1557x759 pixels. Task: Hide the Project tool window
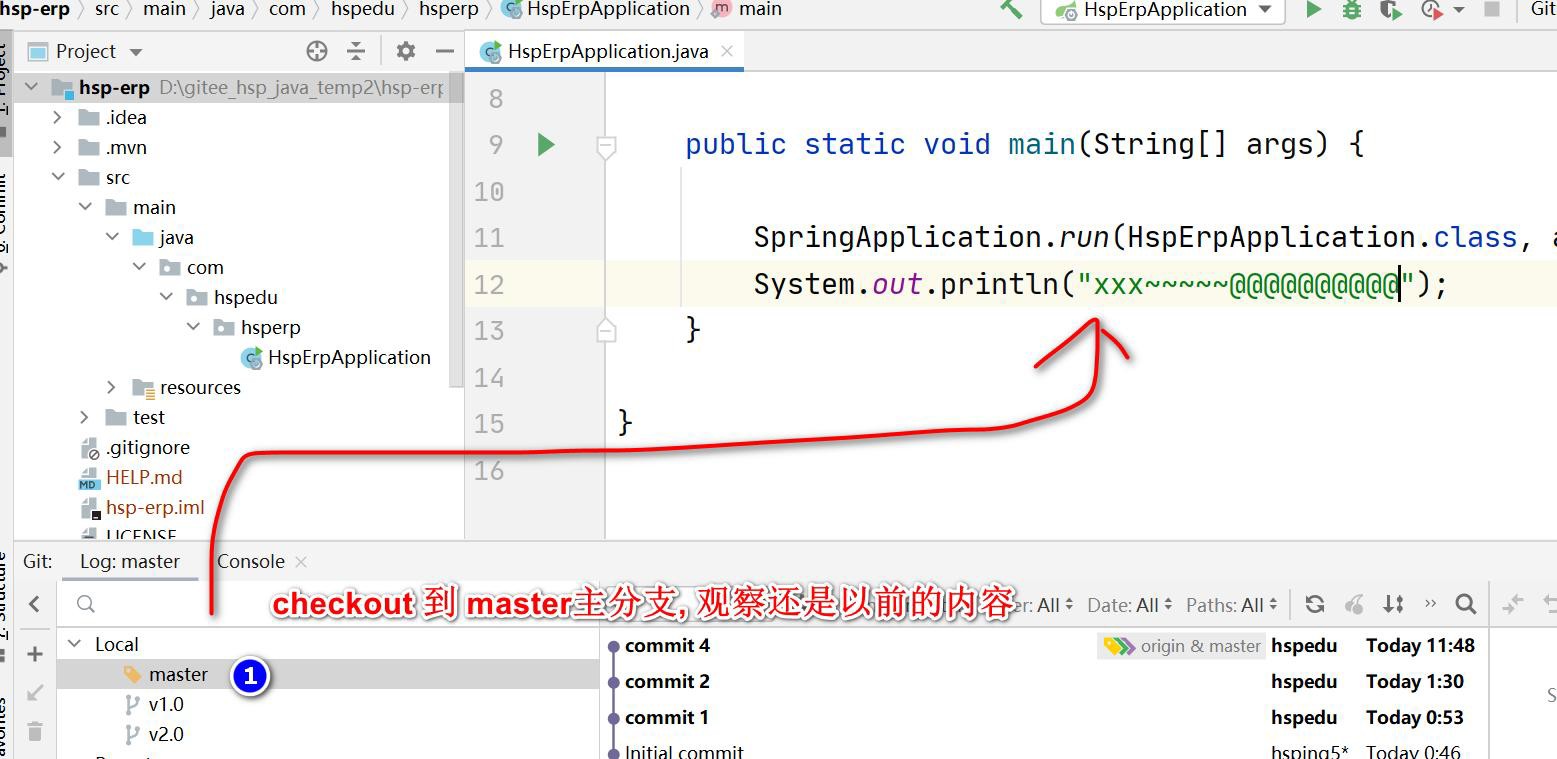point(445,51)
